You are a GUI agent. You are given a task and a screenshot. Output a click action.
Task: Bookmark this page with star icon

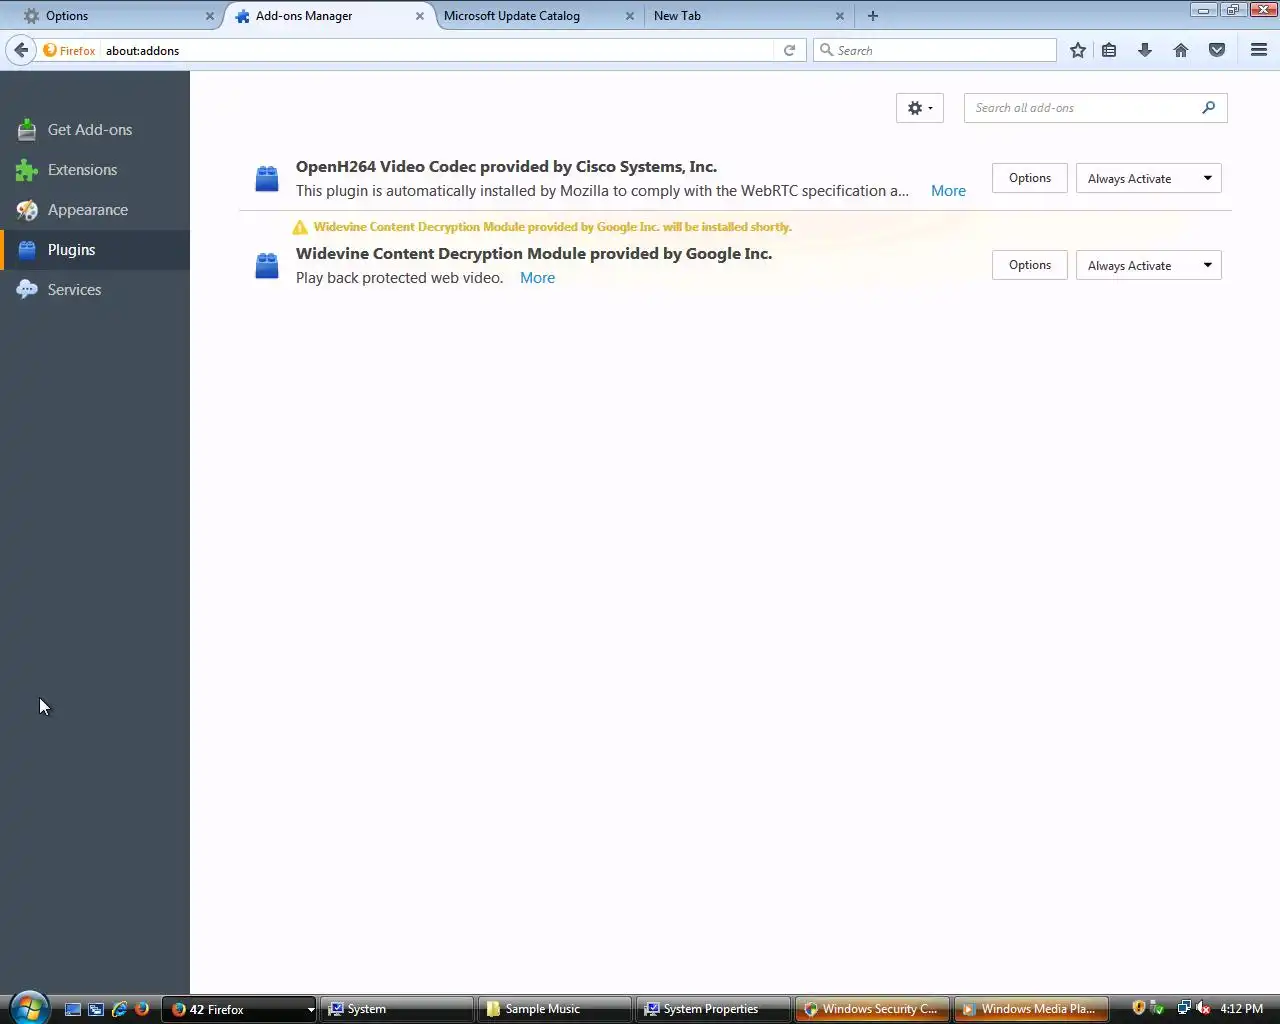[1078, 50]
